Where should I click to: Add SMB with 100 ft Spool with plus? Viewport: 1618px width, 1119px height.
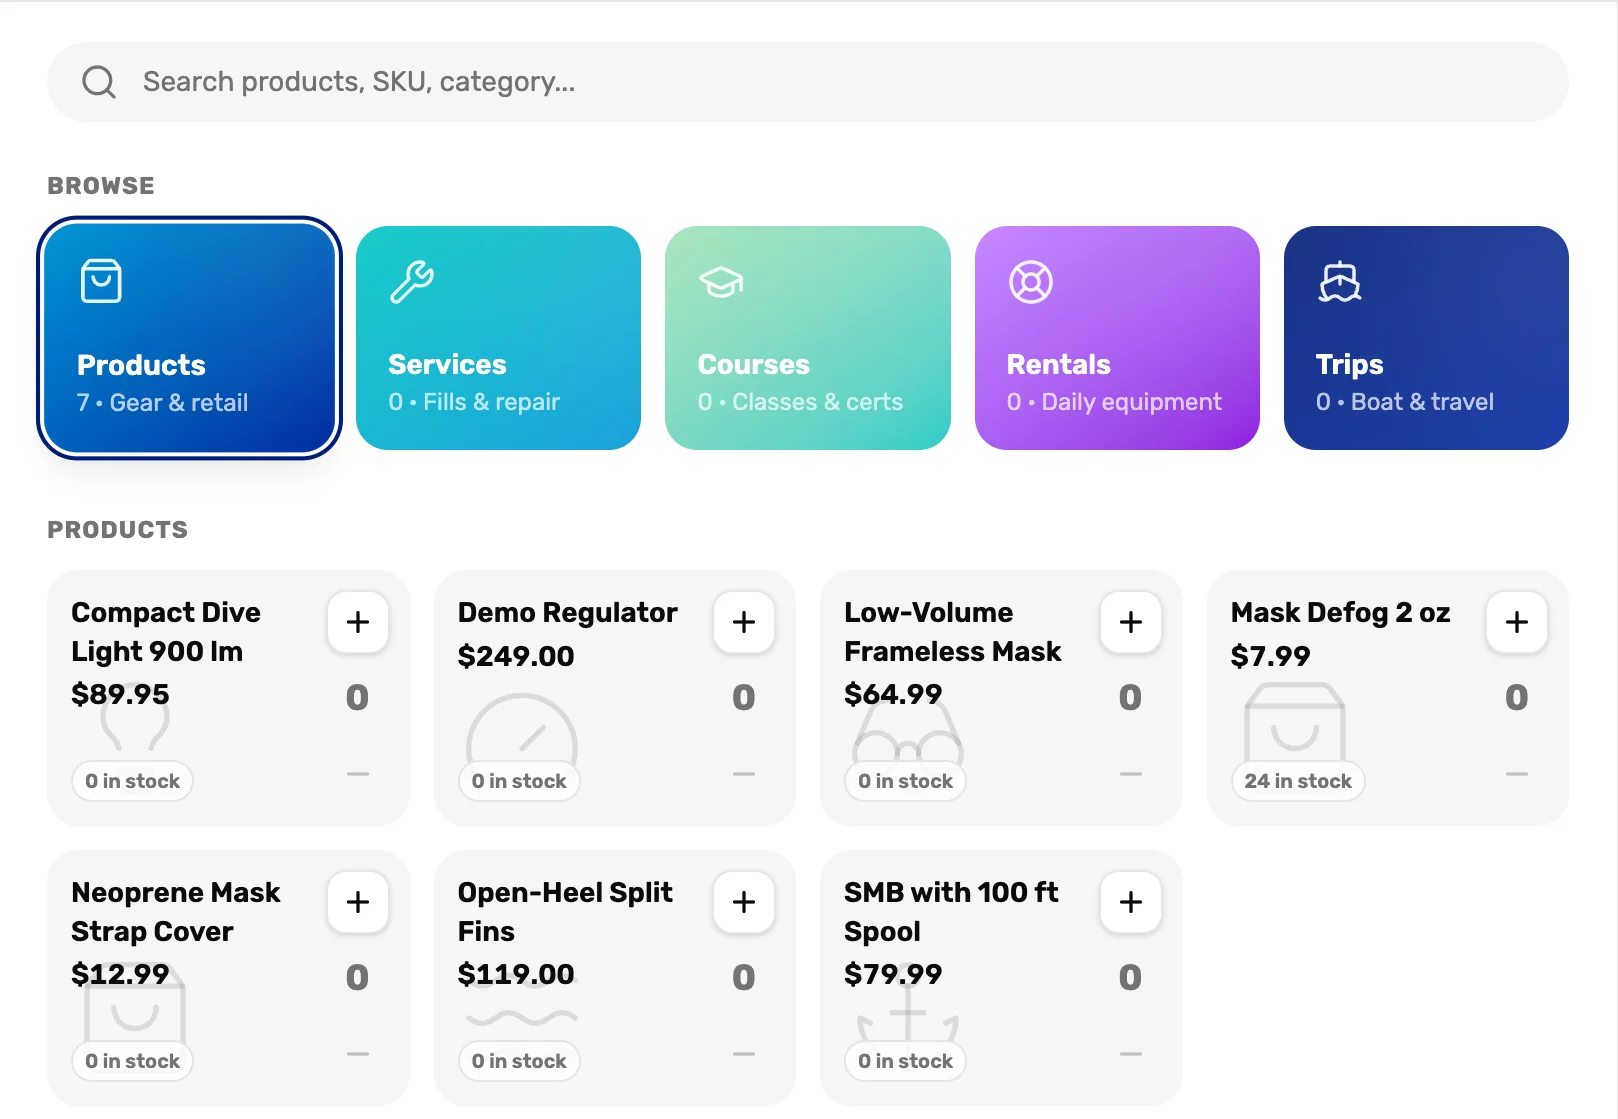(1131, 902)
